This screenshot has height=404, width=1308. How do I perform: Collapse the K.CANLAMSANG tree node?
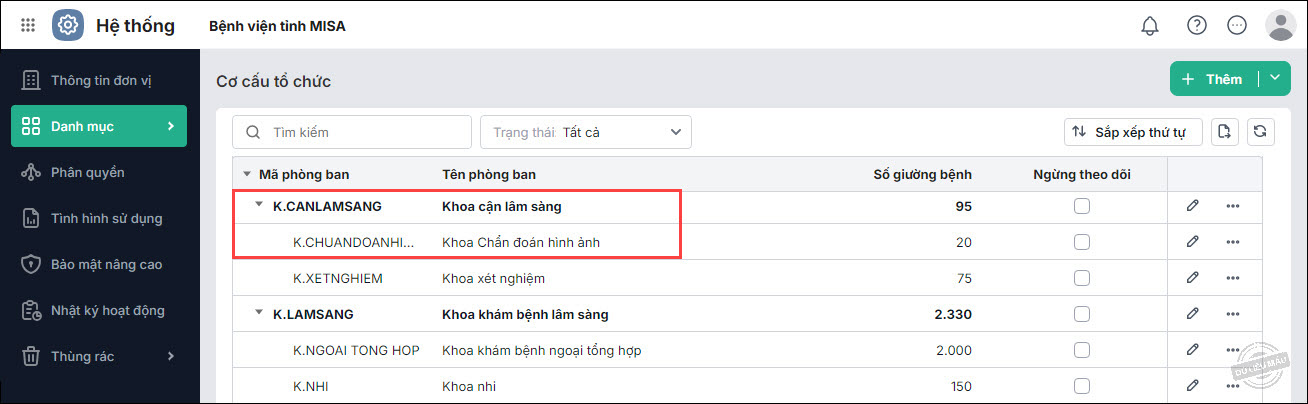[x=258, y=205]
